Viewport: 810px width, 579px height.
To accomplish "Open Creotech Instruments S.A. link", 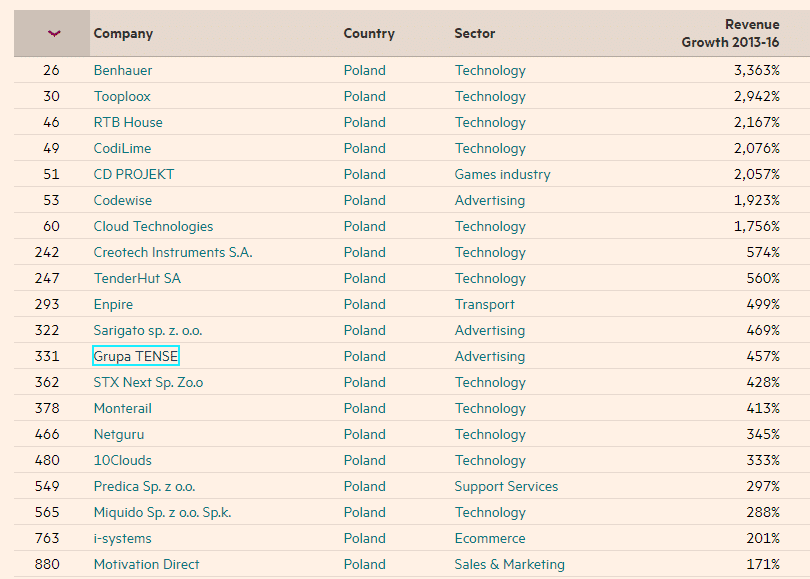I will click(173, 252).
